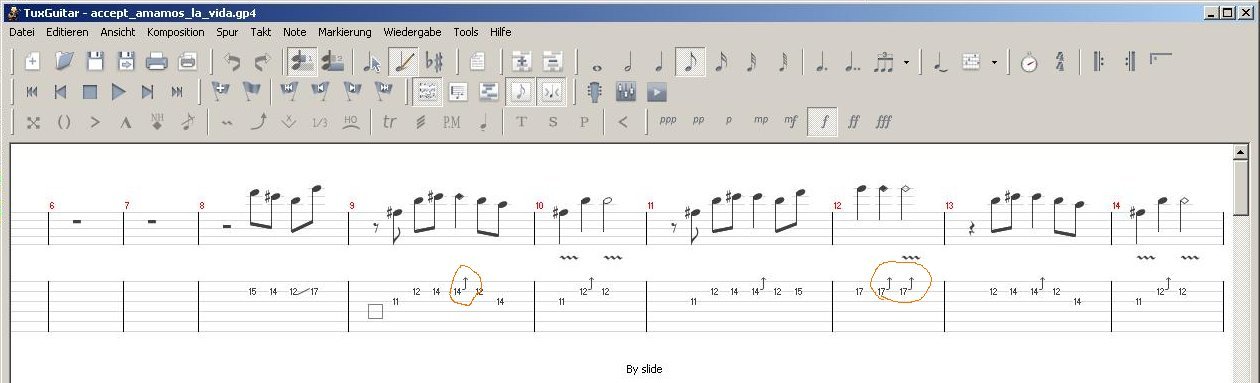Jump to first marker flag
The image size is (1260, 383).
tap(289, 92)
